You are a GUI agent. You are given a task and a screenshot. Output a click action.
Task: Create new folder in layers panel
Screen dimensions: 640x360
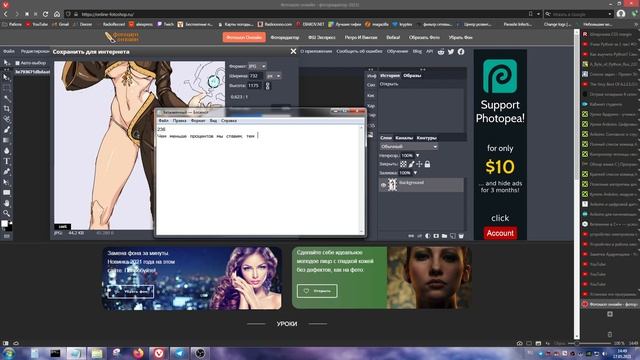444,236
